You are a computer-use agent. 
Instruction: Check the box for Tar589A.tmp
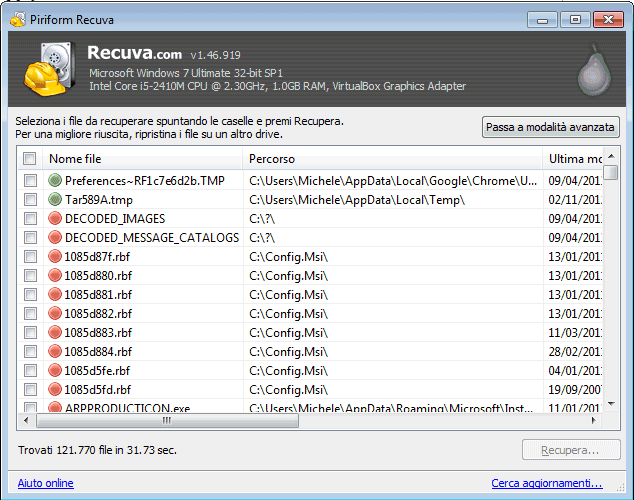pyautogui.click(x=30, y=199)
